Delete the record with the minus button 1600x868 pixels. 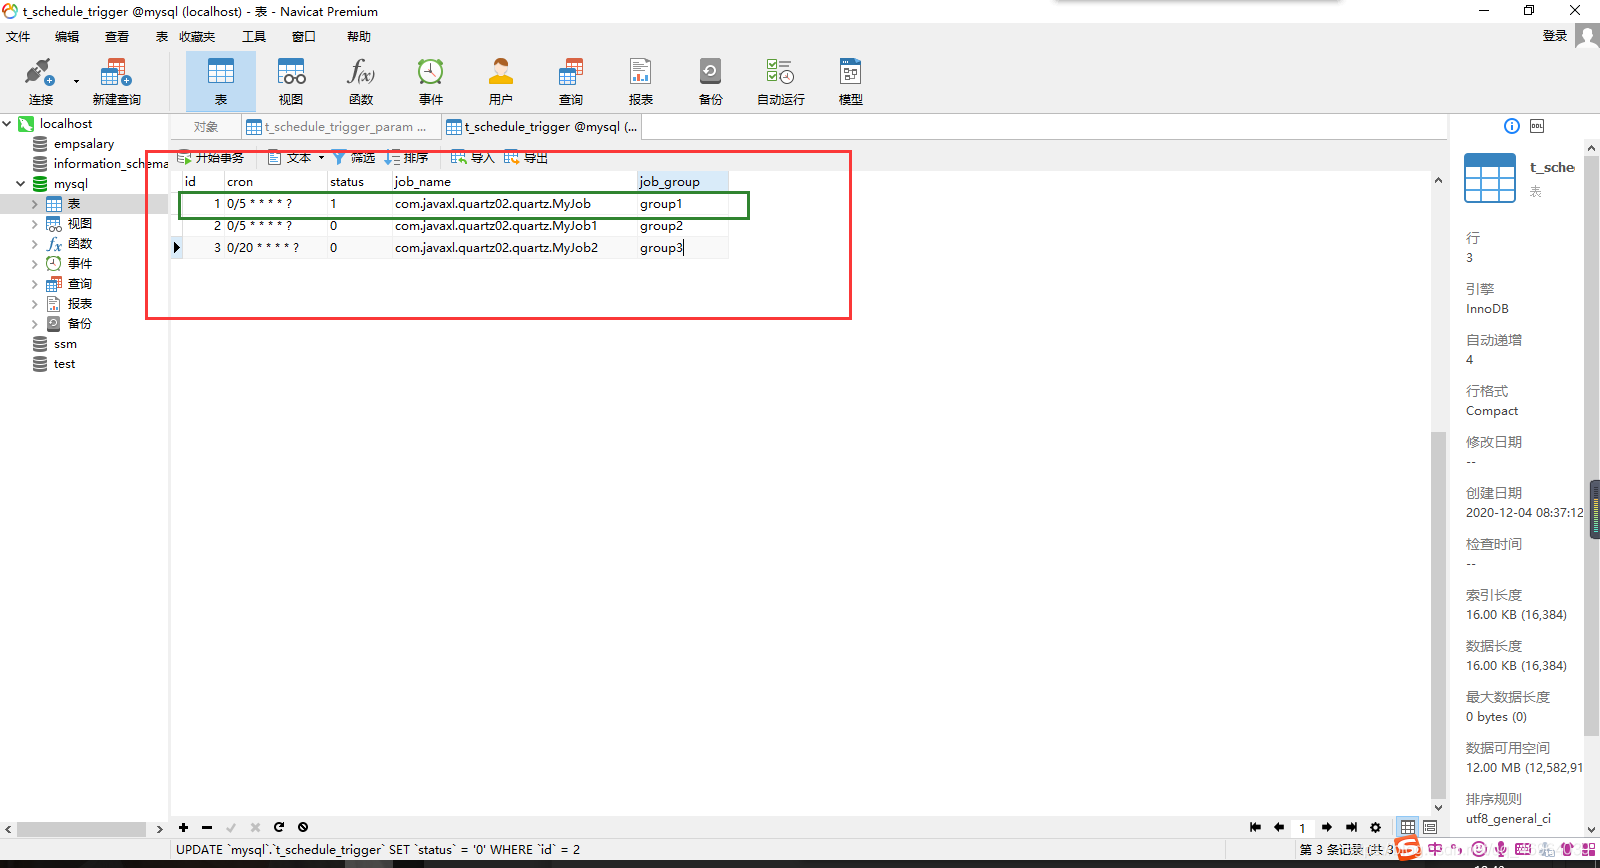point(207,827)
